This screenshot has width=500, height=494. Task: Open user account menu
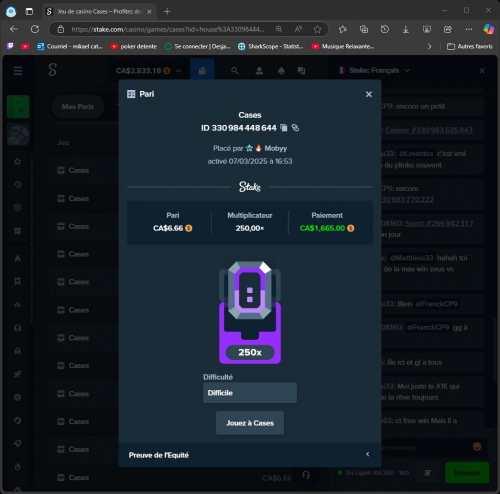[x=259, y=71]
